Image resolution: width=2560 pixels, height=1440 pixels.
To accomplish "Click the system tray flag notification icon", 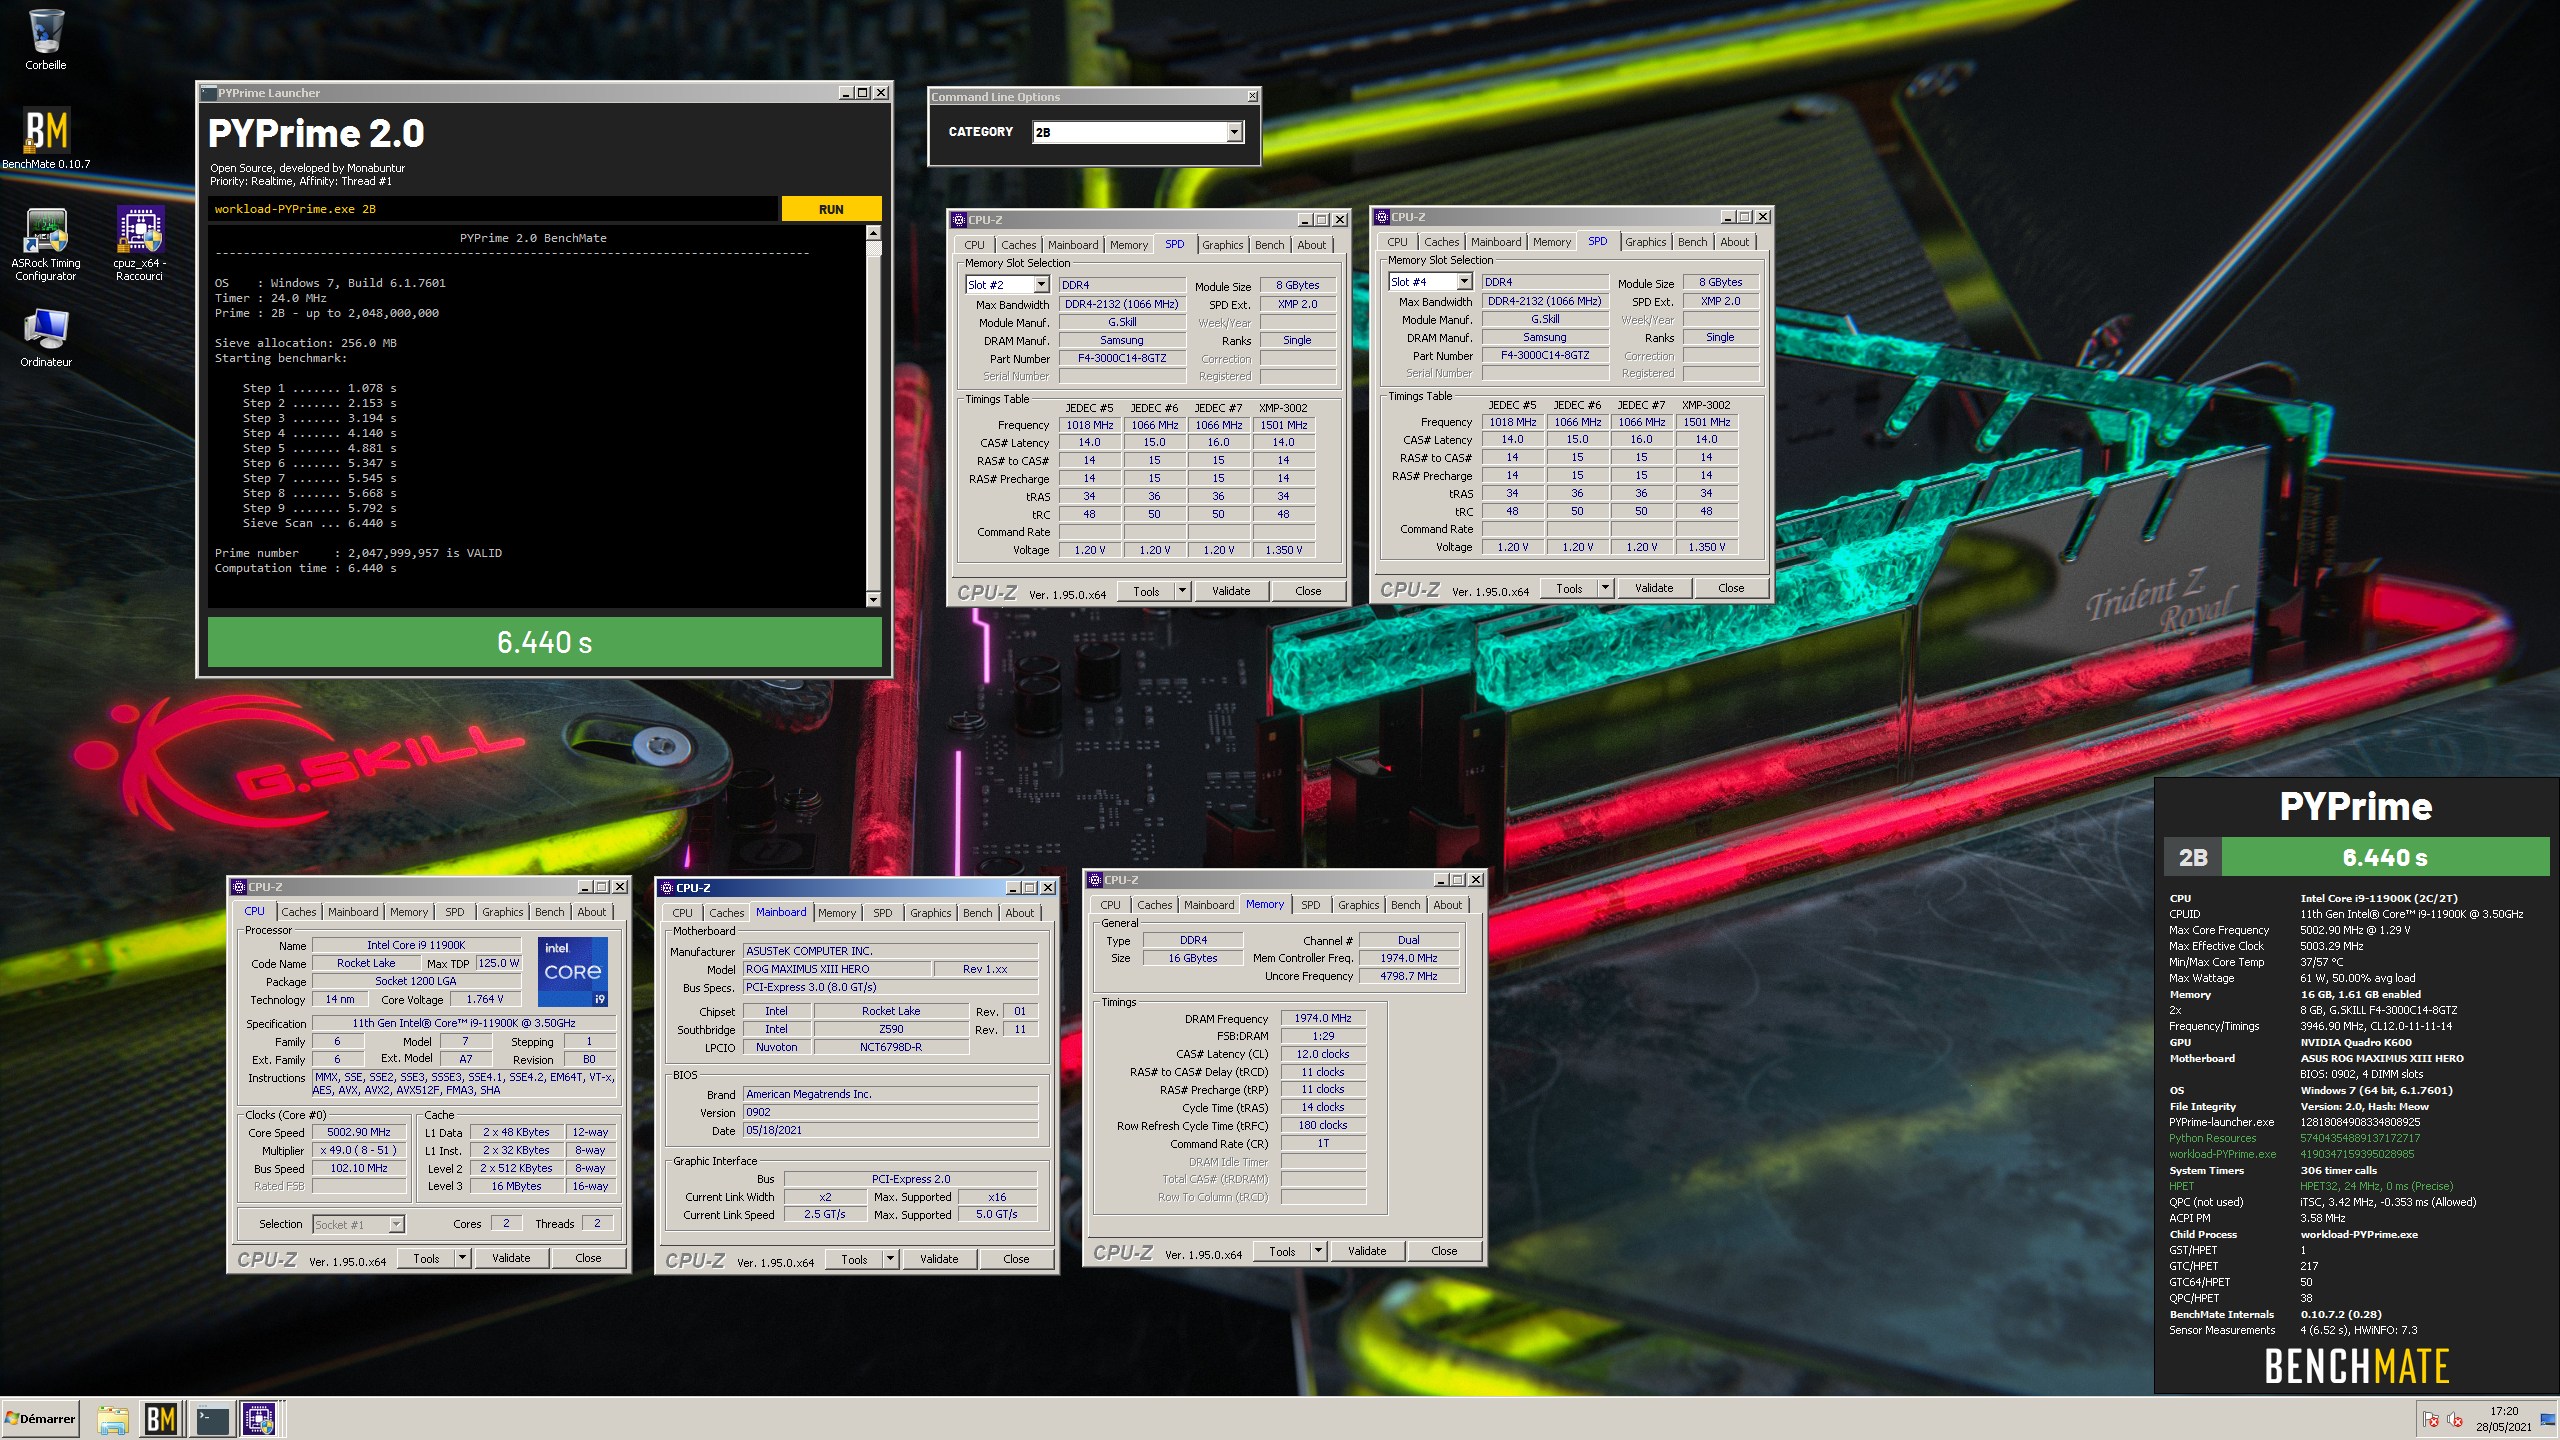I will point(2431,1419).
